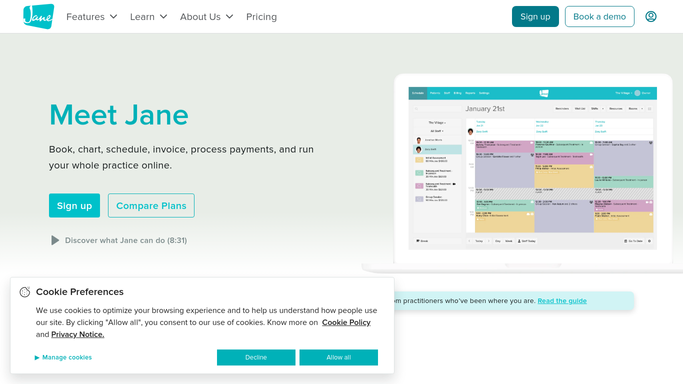Viewport: 683px width, 384px height.
Task: Click the Book a demo button
Action: pos(599,17)
